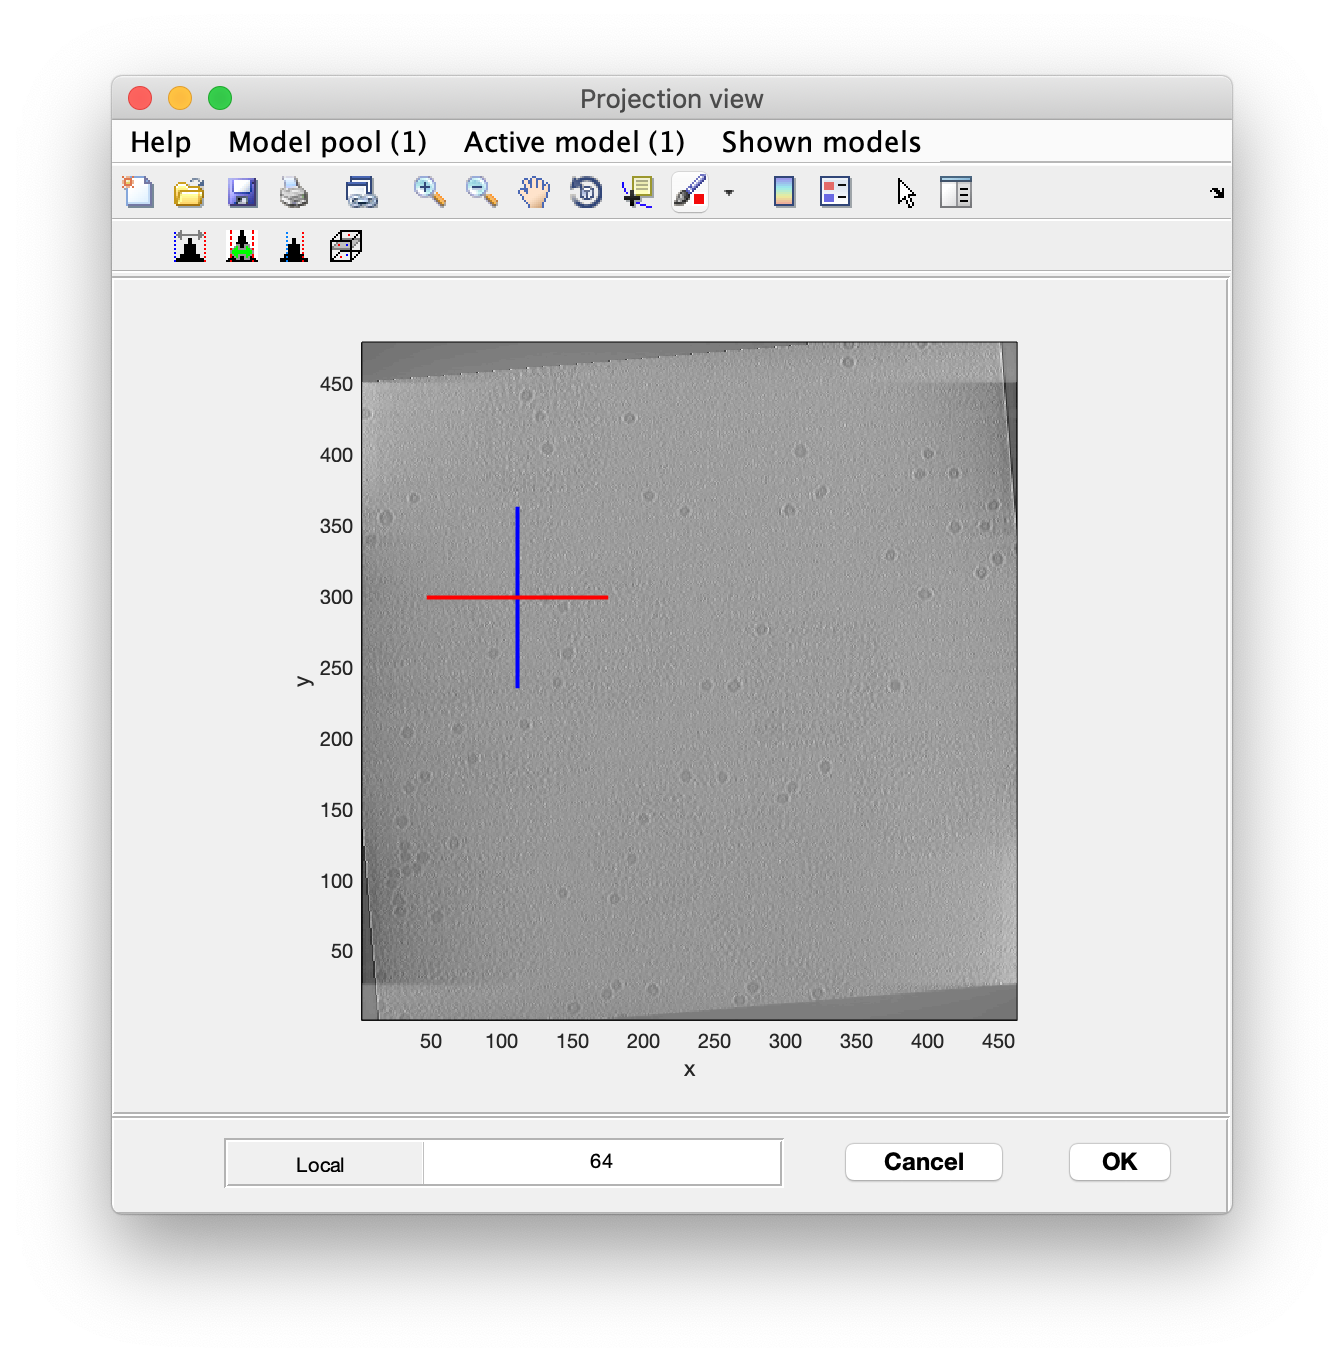Image resolution: width=1344 pixels, height=1362 pixels.
Task: Enable the Rotate 3D tool
Action: point(586,191)
